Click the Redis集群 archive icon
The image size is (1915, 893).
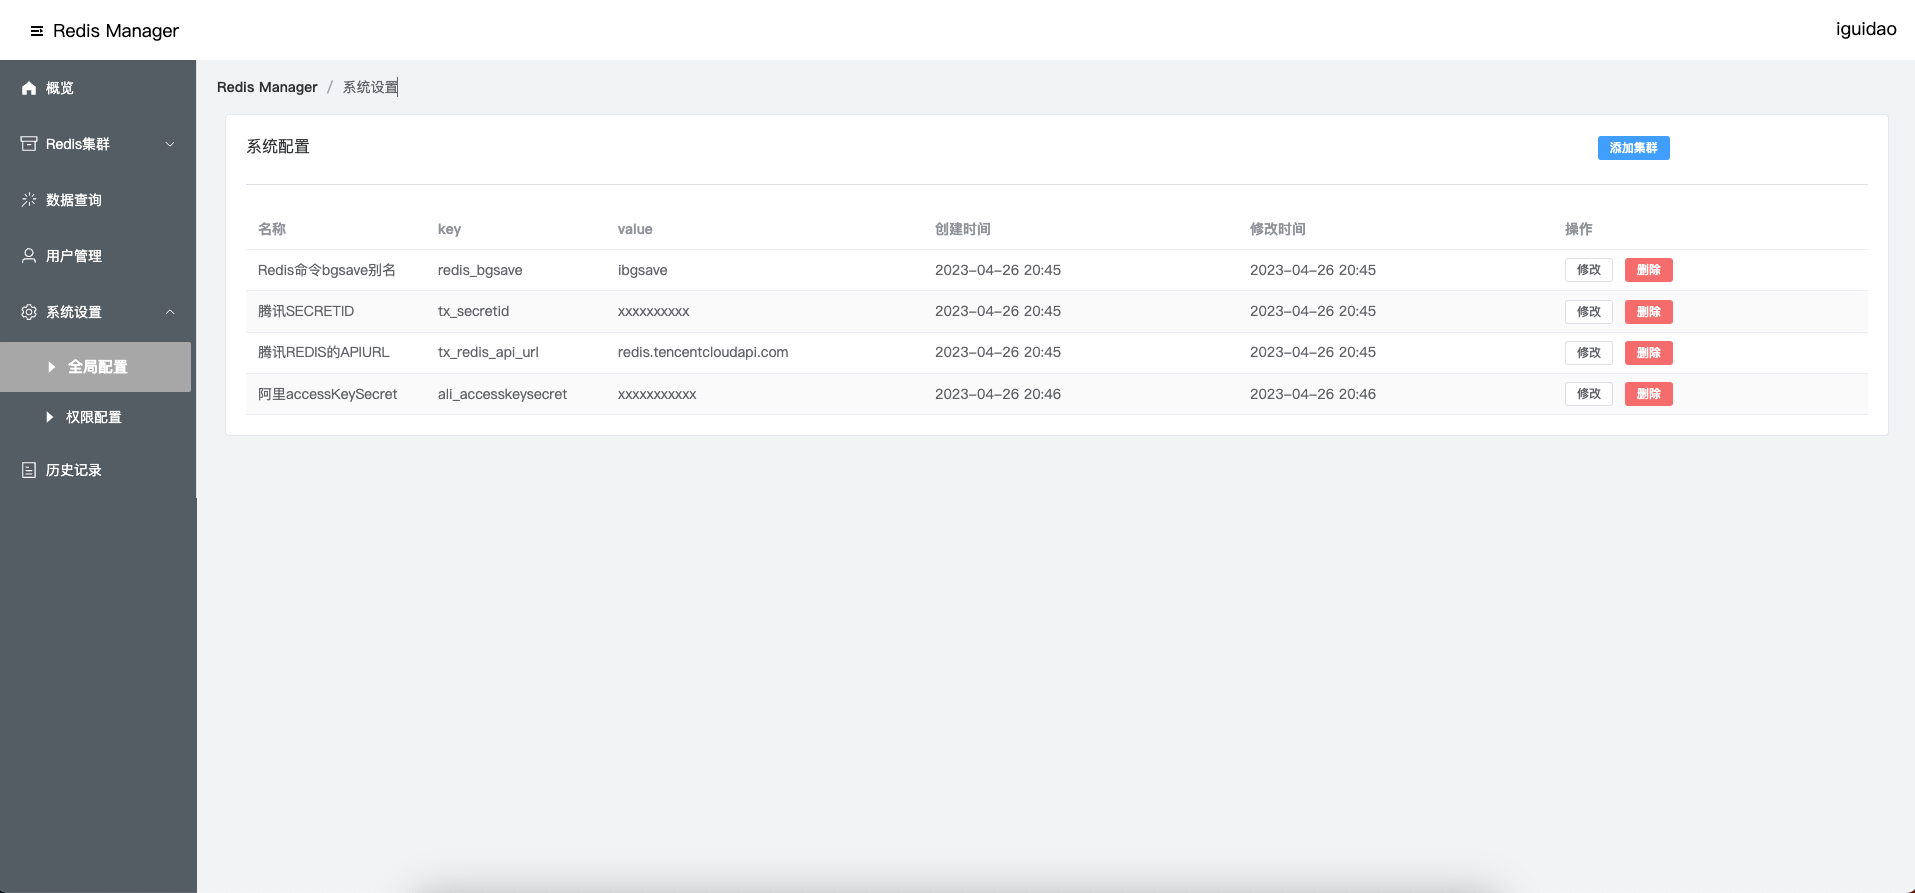29,144
